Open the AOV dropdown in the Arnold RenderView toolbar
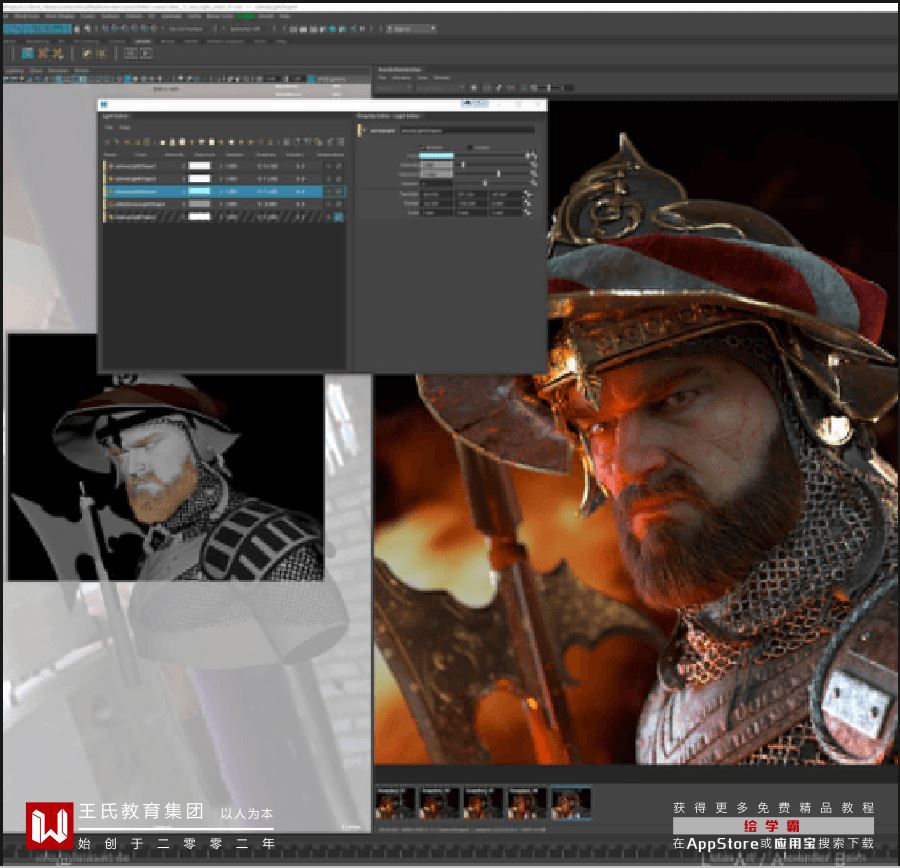The image size is (900, 868). (395, 87)
